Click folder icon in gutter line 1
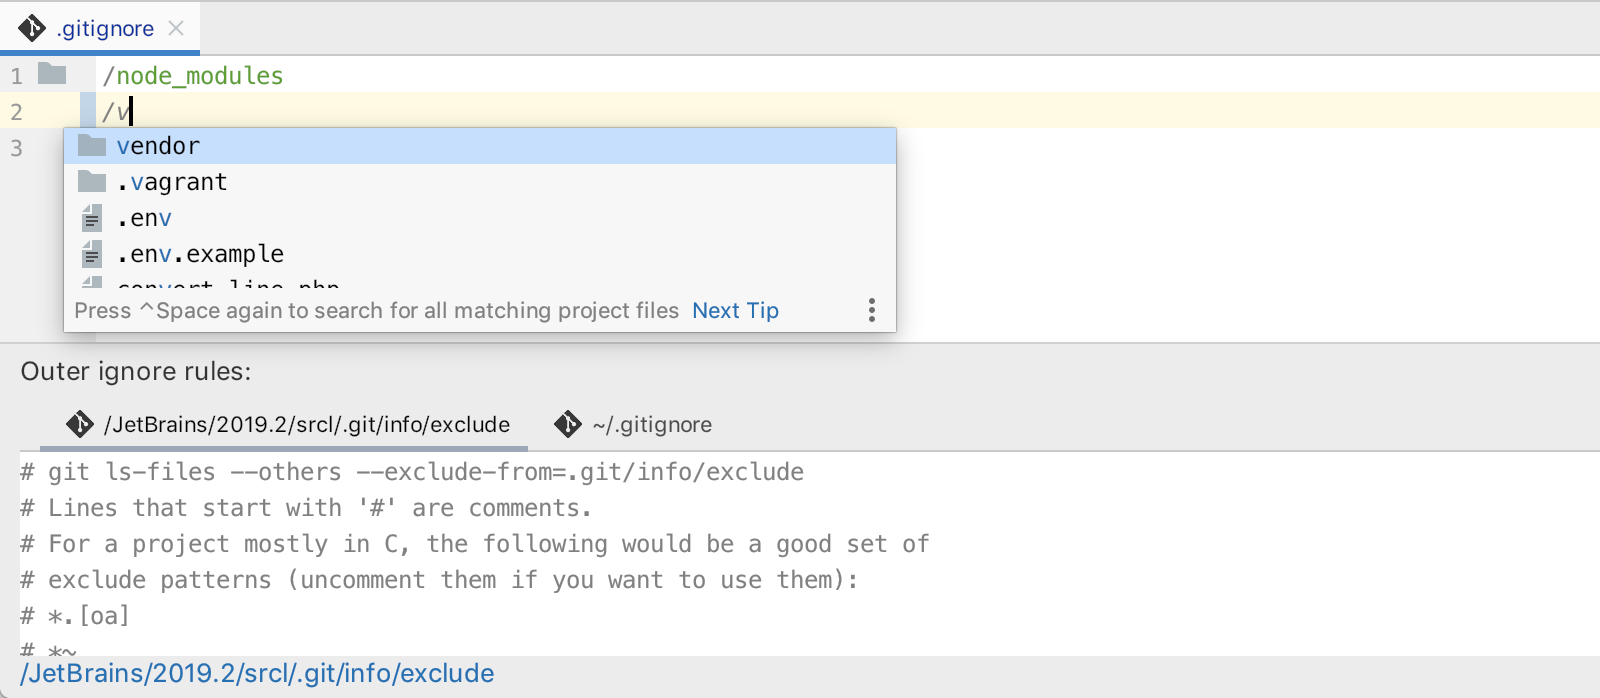Viewport: 1600px width, 698px height. [52, 74]
